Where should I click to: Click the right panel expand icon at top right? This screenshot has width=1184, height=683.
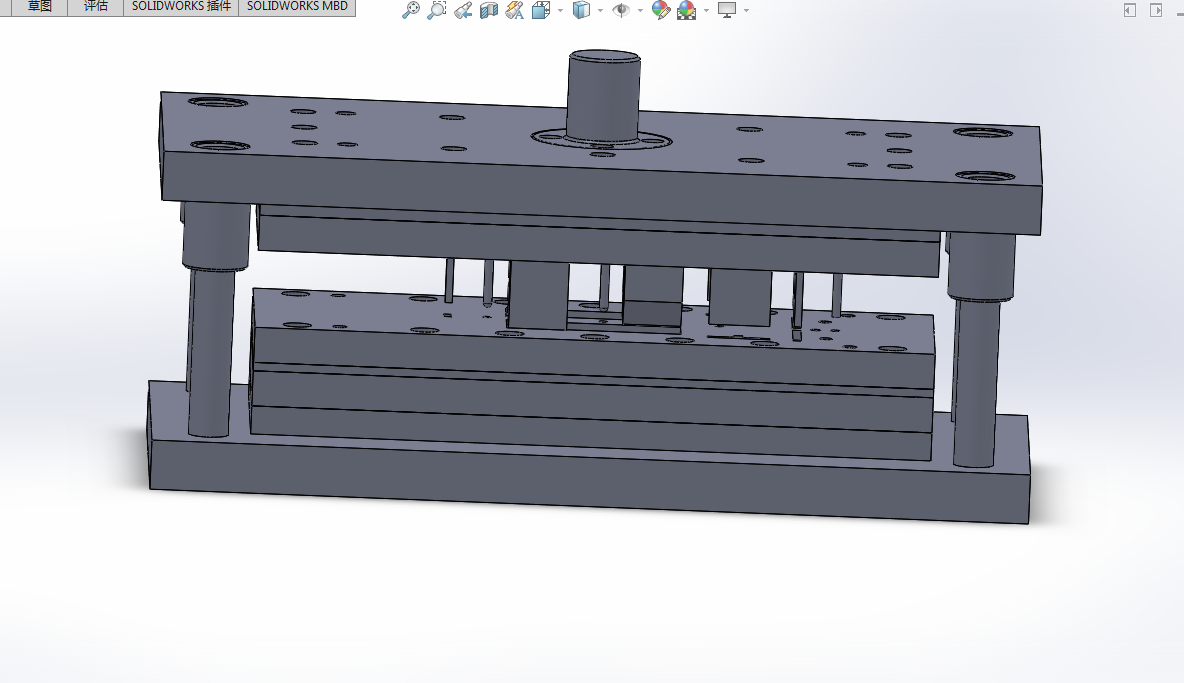1156,10
